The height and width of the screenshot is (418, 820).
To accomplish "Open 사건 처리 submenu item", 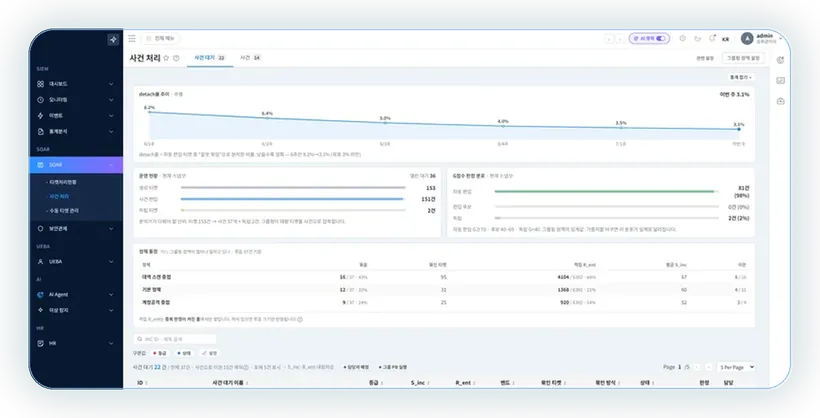I will pos(59,196).
